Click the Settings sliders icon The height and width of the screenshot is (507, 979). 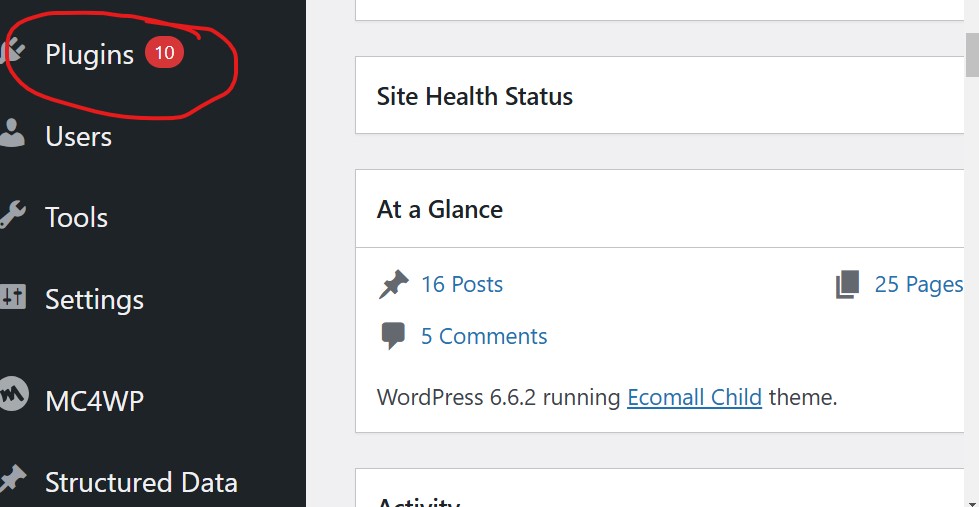12,297
